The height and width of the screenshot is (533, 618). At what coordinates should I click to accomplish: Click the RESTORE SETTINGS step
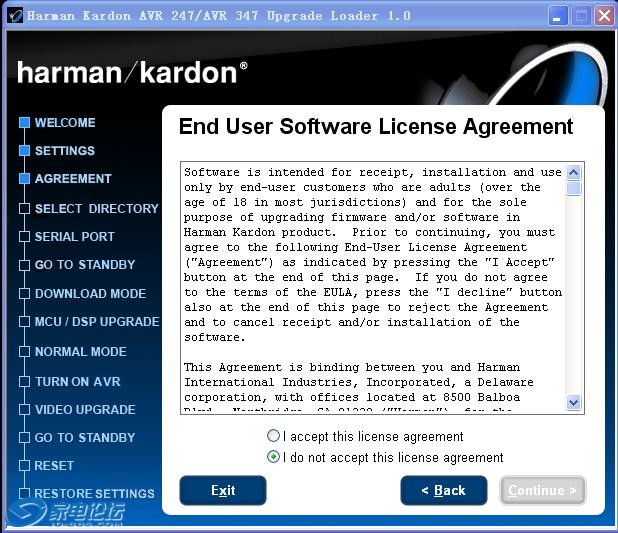95,494
